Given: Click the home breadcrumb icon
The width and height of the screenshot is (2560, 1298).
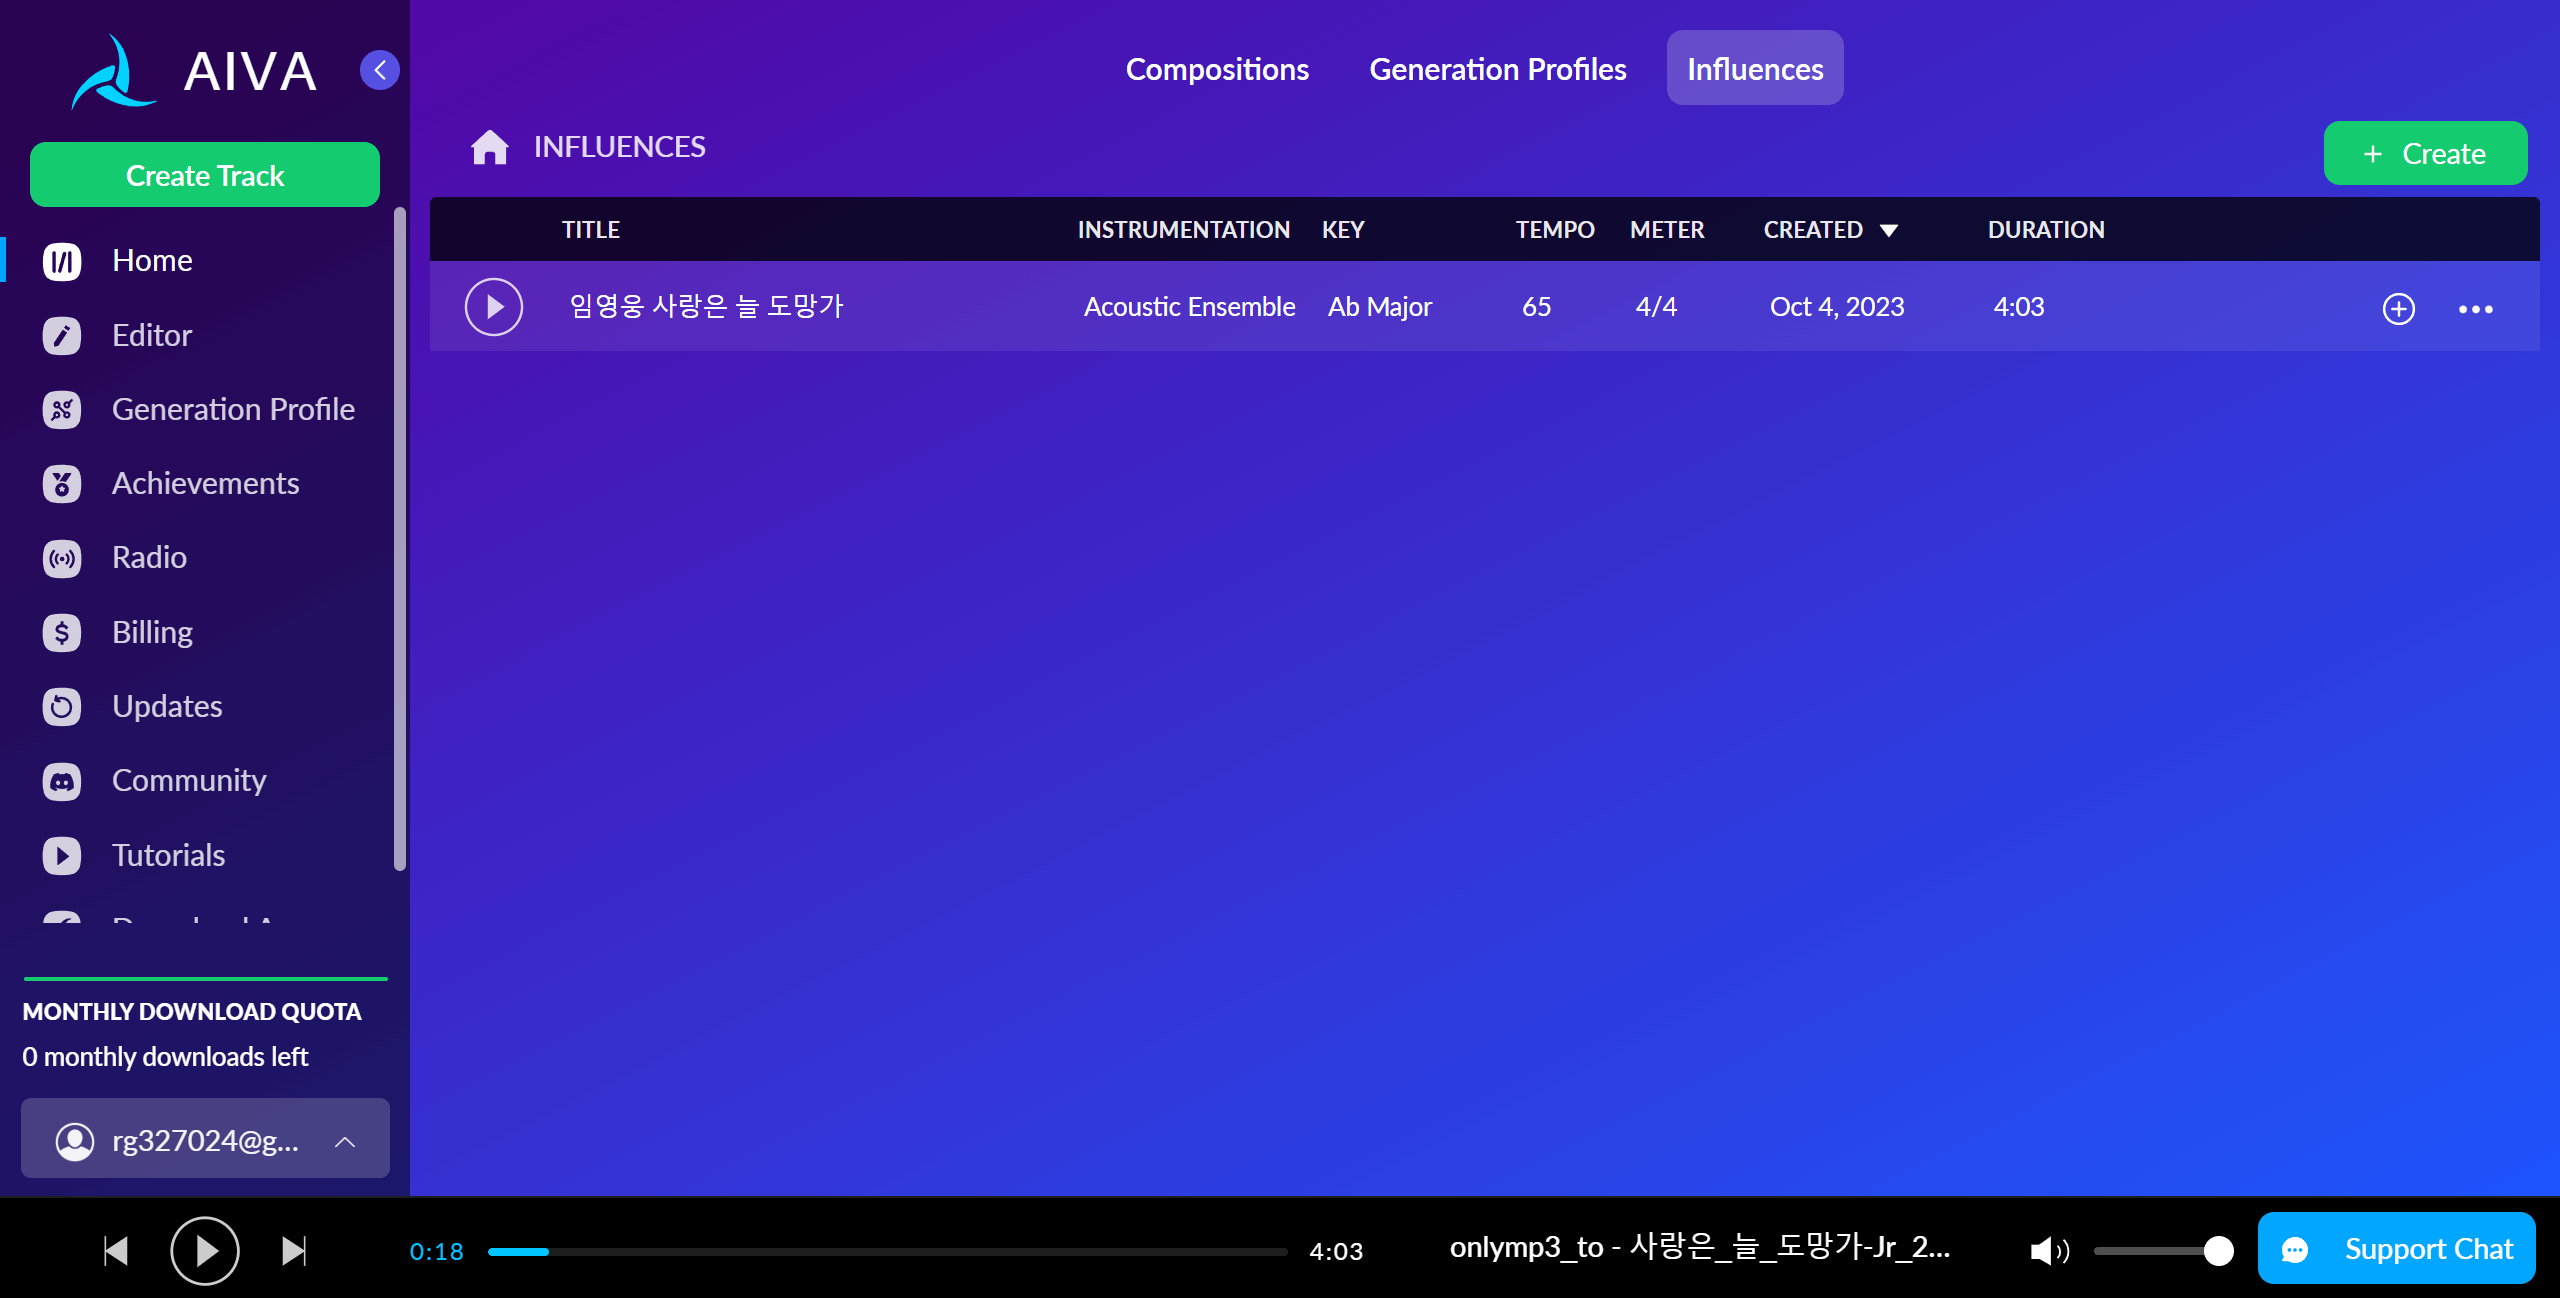Looking at the screenshot, I should click(x=490, y=147).
